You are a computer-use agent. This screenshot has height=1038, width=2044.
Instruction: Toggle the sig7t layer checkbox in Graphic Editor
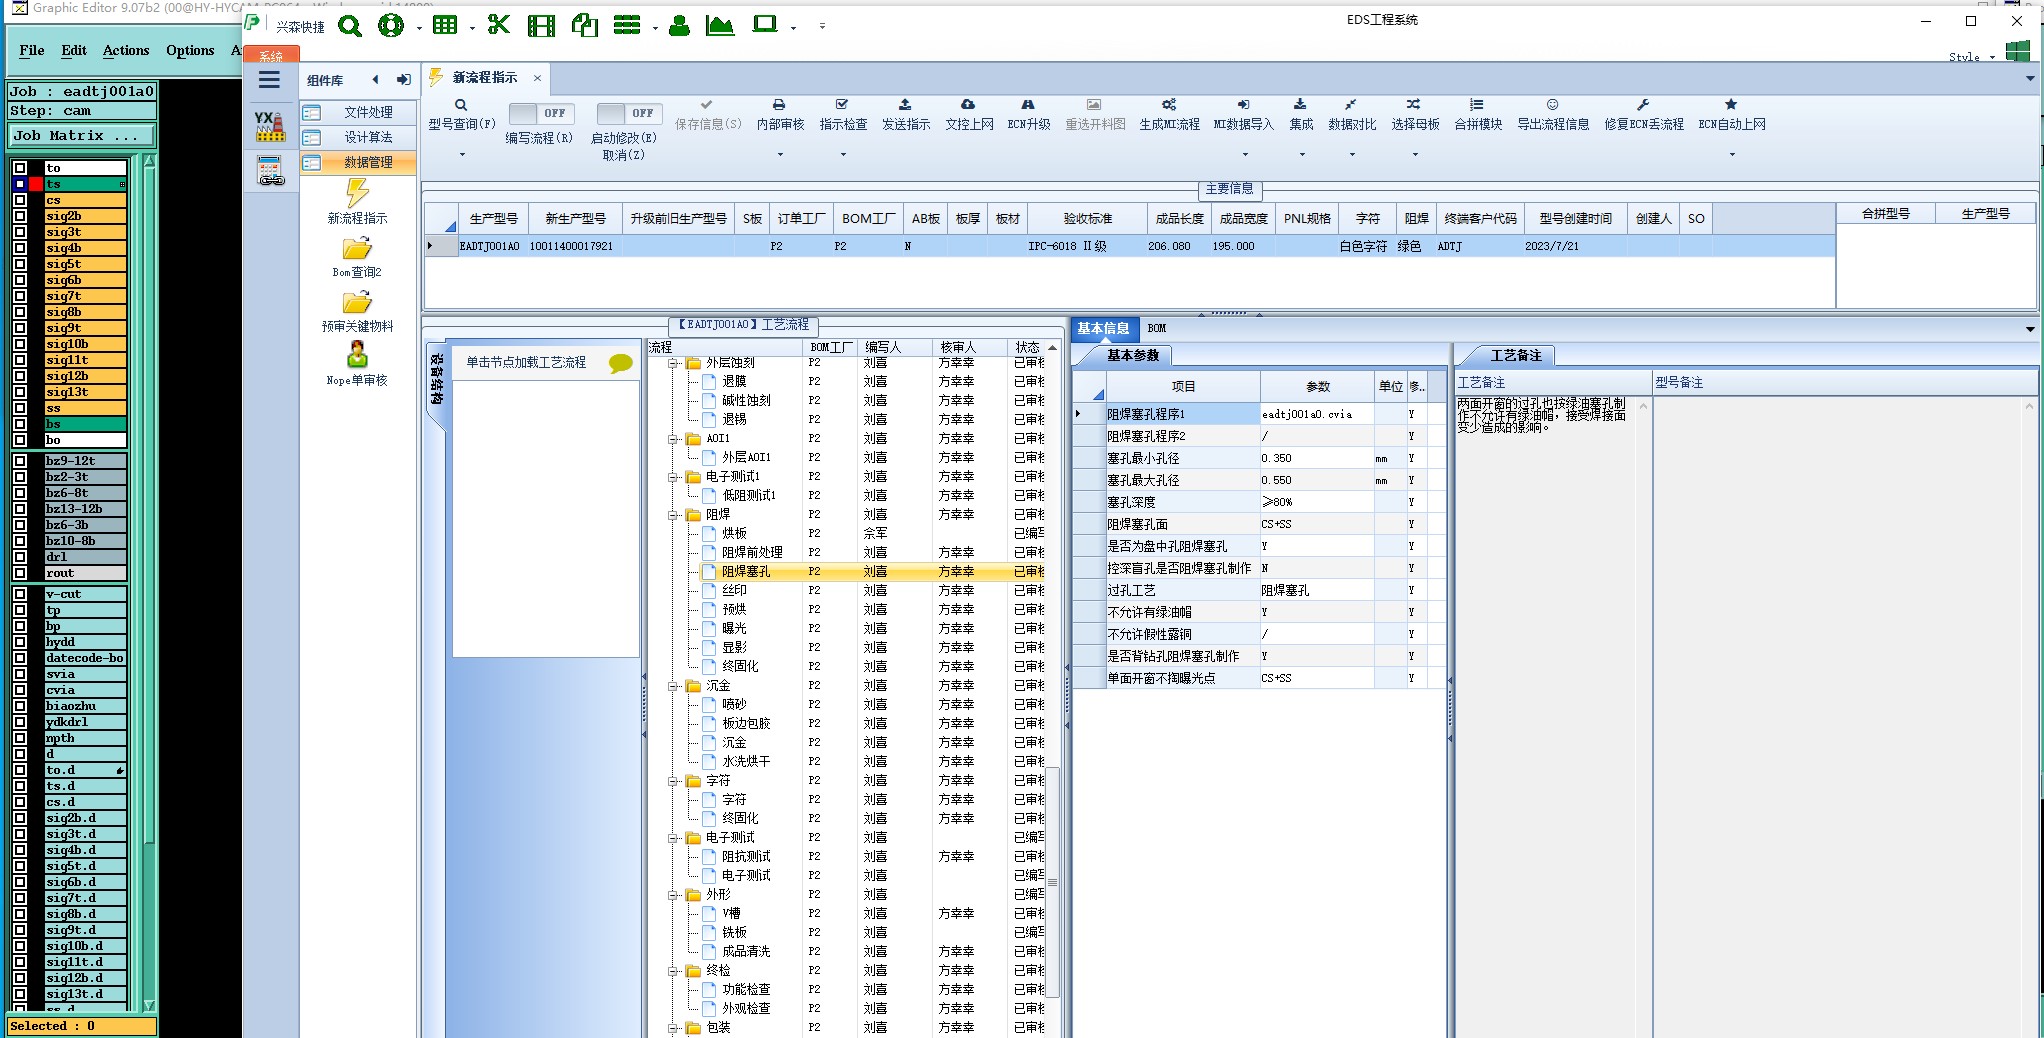(x=20, y=296)
